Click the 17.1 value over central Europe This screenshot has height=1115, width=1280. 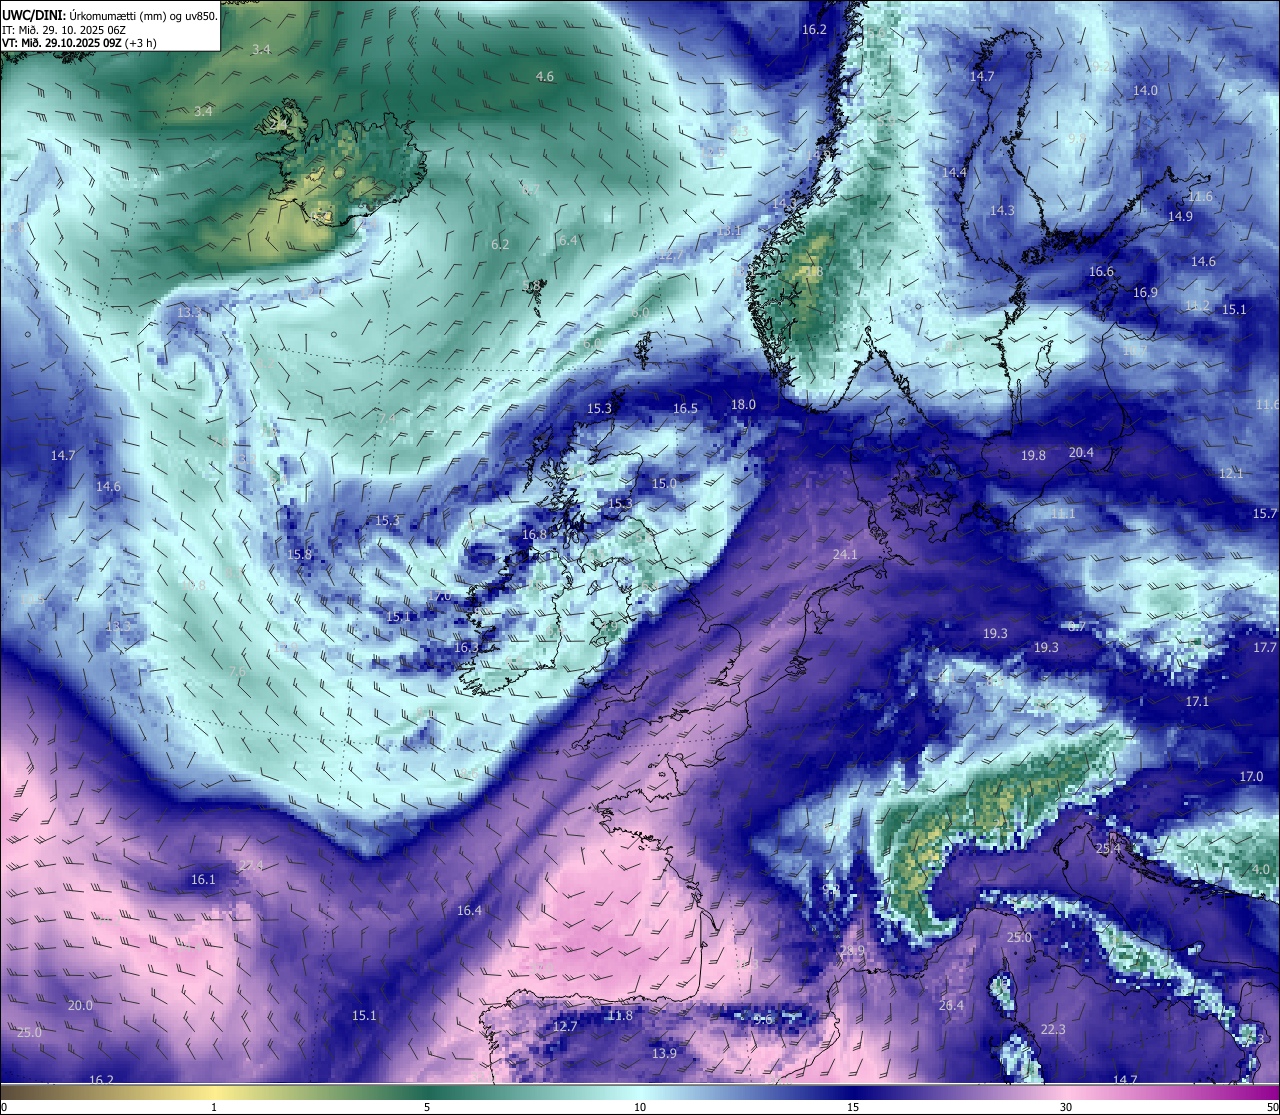click(1197, 702)
